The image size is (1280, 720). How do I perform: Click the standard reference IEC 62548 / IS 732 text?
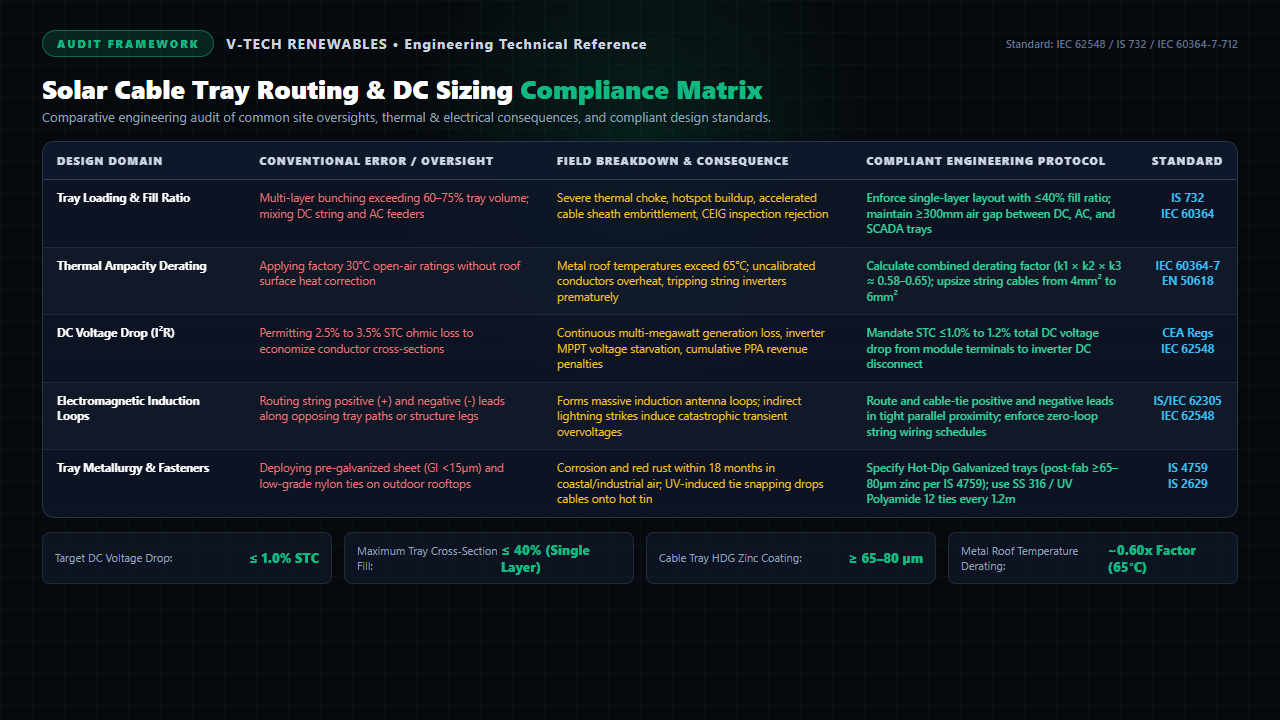coord(1122,44)
